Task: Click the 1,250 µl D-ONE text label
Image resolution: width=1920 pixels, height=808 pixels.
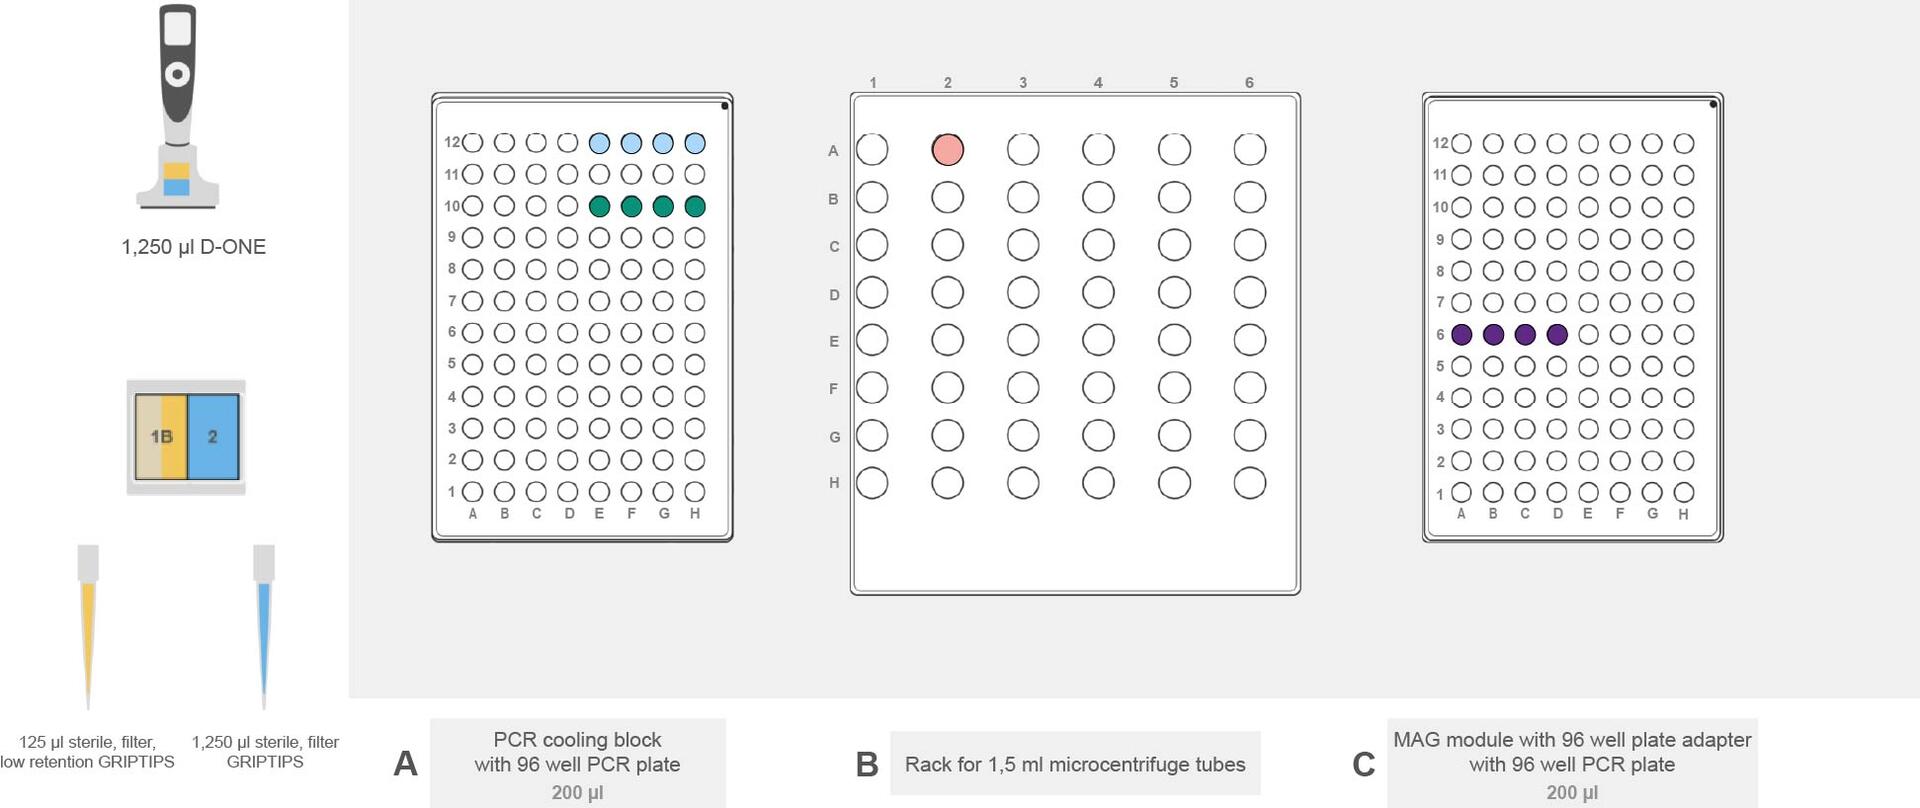Action: 194,247
